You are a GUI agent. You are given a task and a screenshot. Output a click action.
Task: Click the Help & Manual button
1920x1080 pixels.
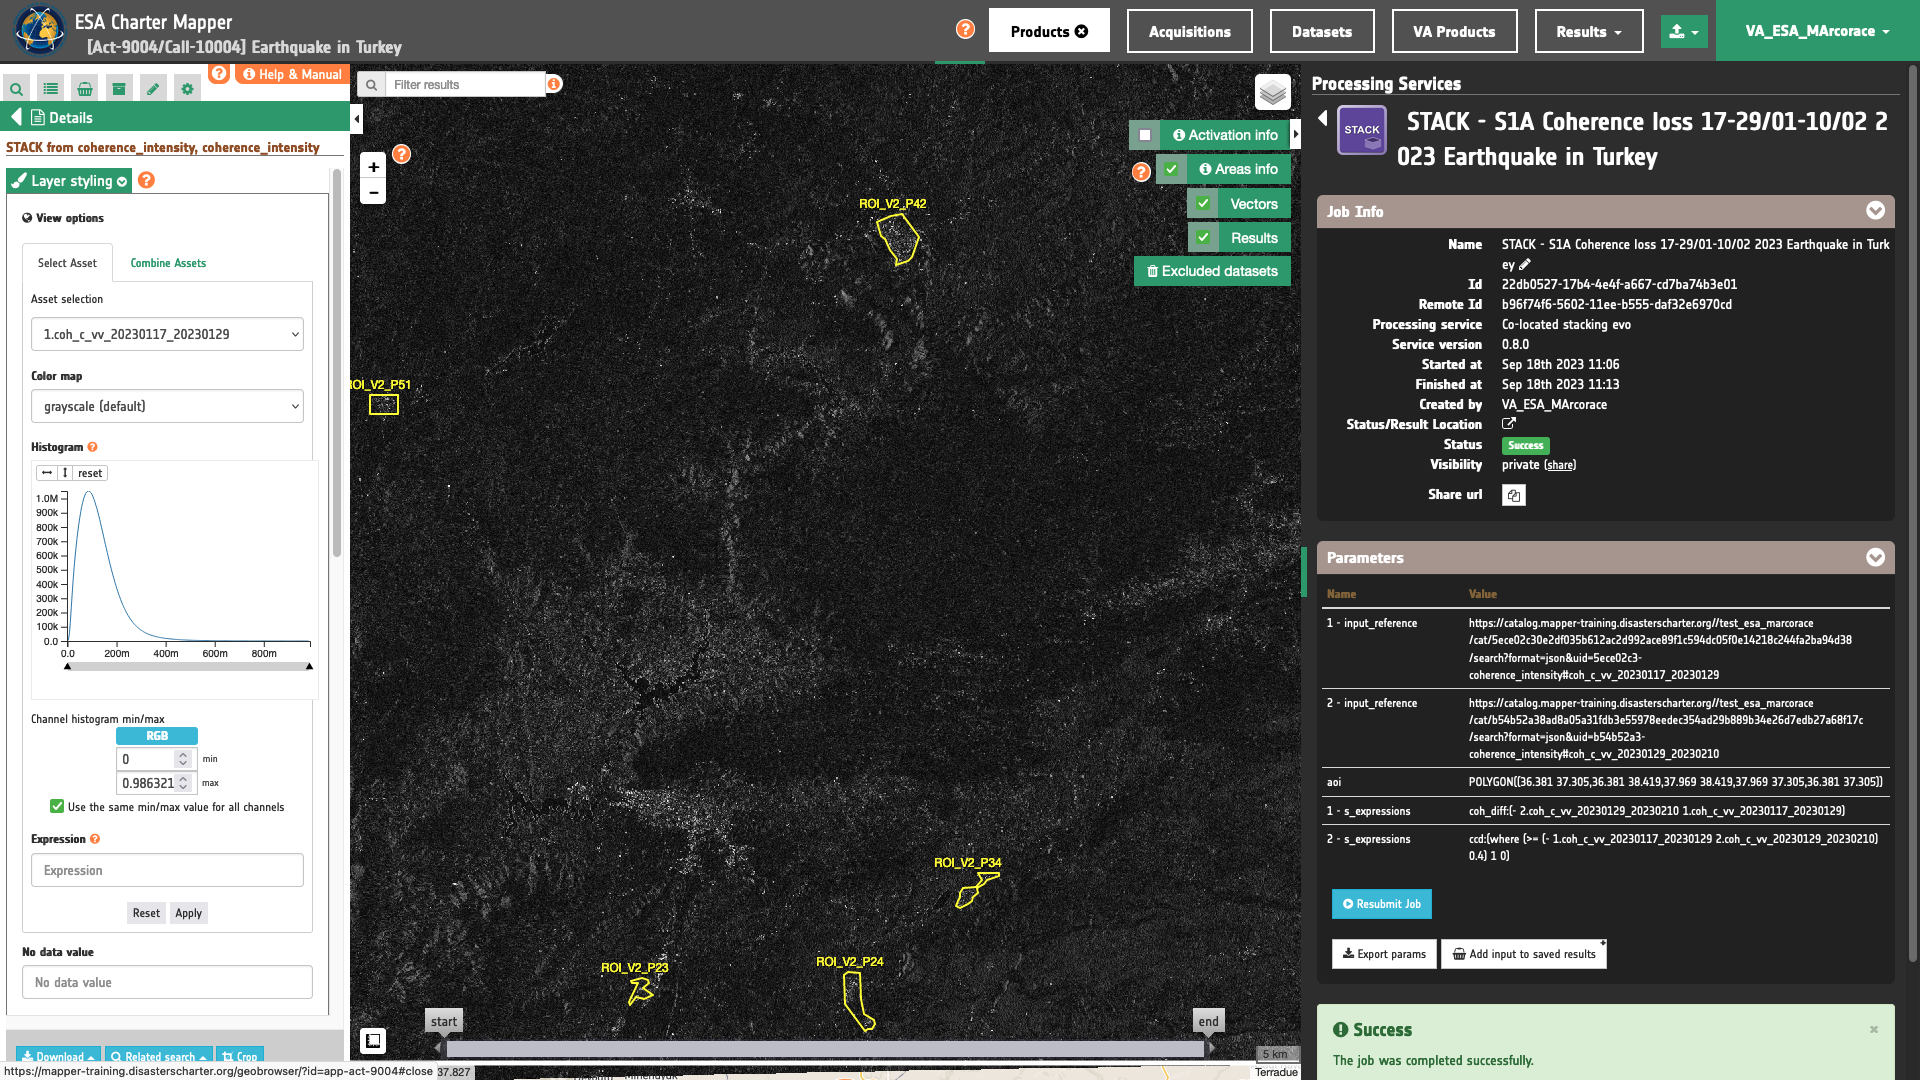pyautogui.click(x=292, y=74)
